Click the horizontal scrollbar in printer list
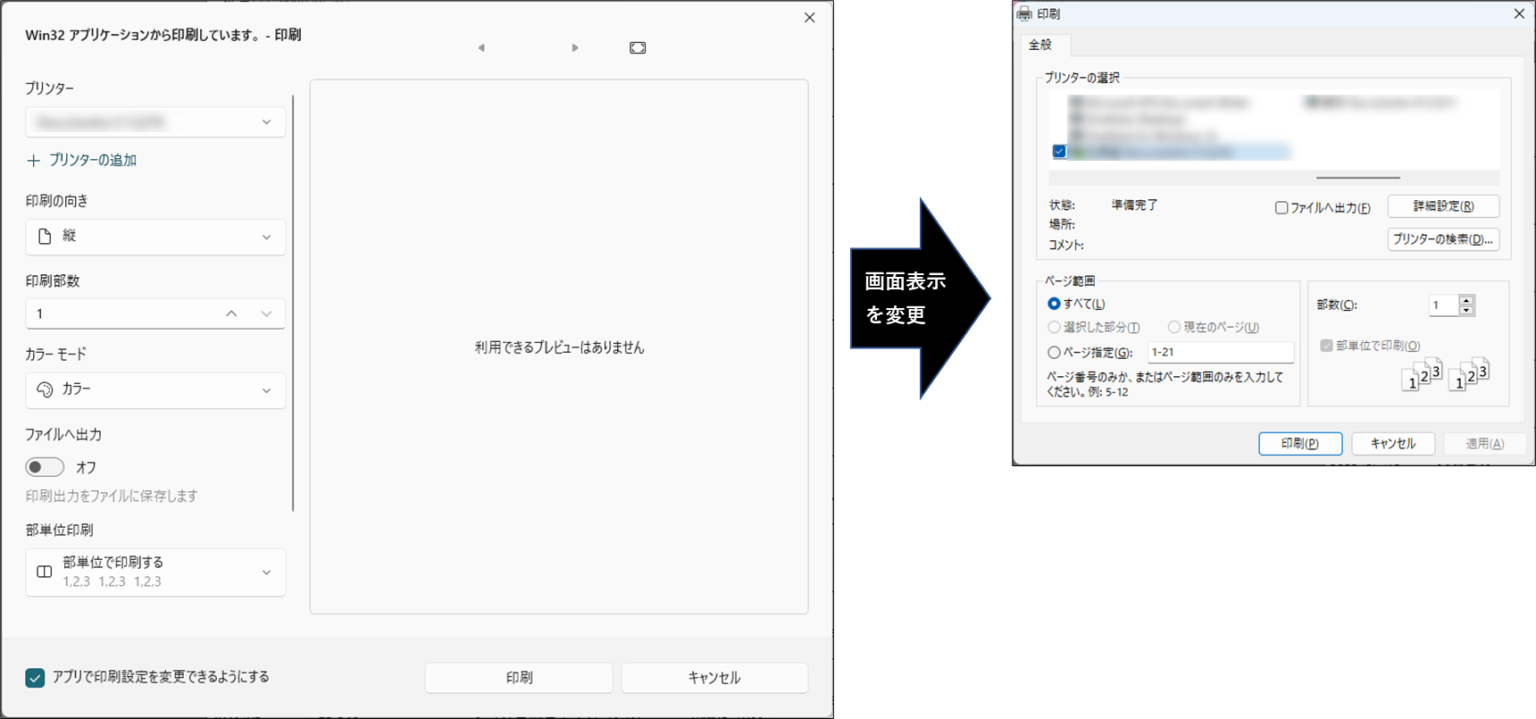This screenshot has height=719, width=1536. click(x=1357, y=177)
